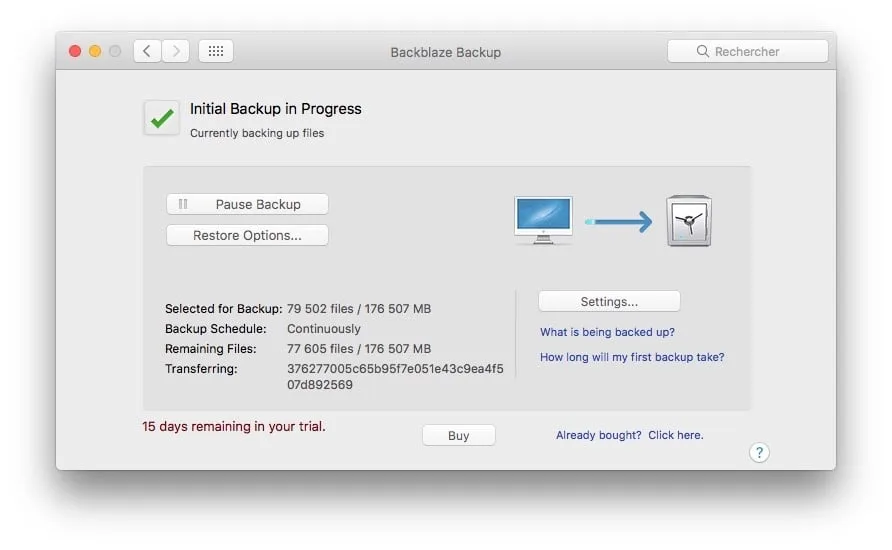Focus the Rechercher search field
This screenshot has width=892, height=550.
click(x=748, y=51)
